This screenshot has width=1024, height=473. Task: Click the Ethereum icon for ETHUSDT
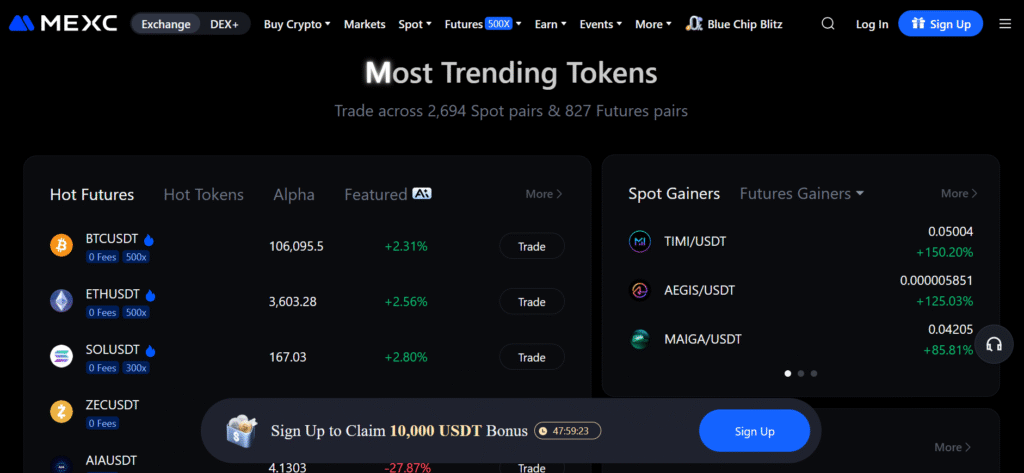pyautogui.click(x=62, y=301)
